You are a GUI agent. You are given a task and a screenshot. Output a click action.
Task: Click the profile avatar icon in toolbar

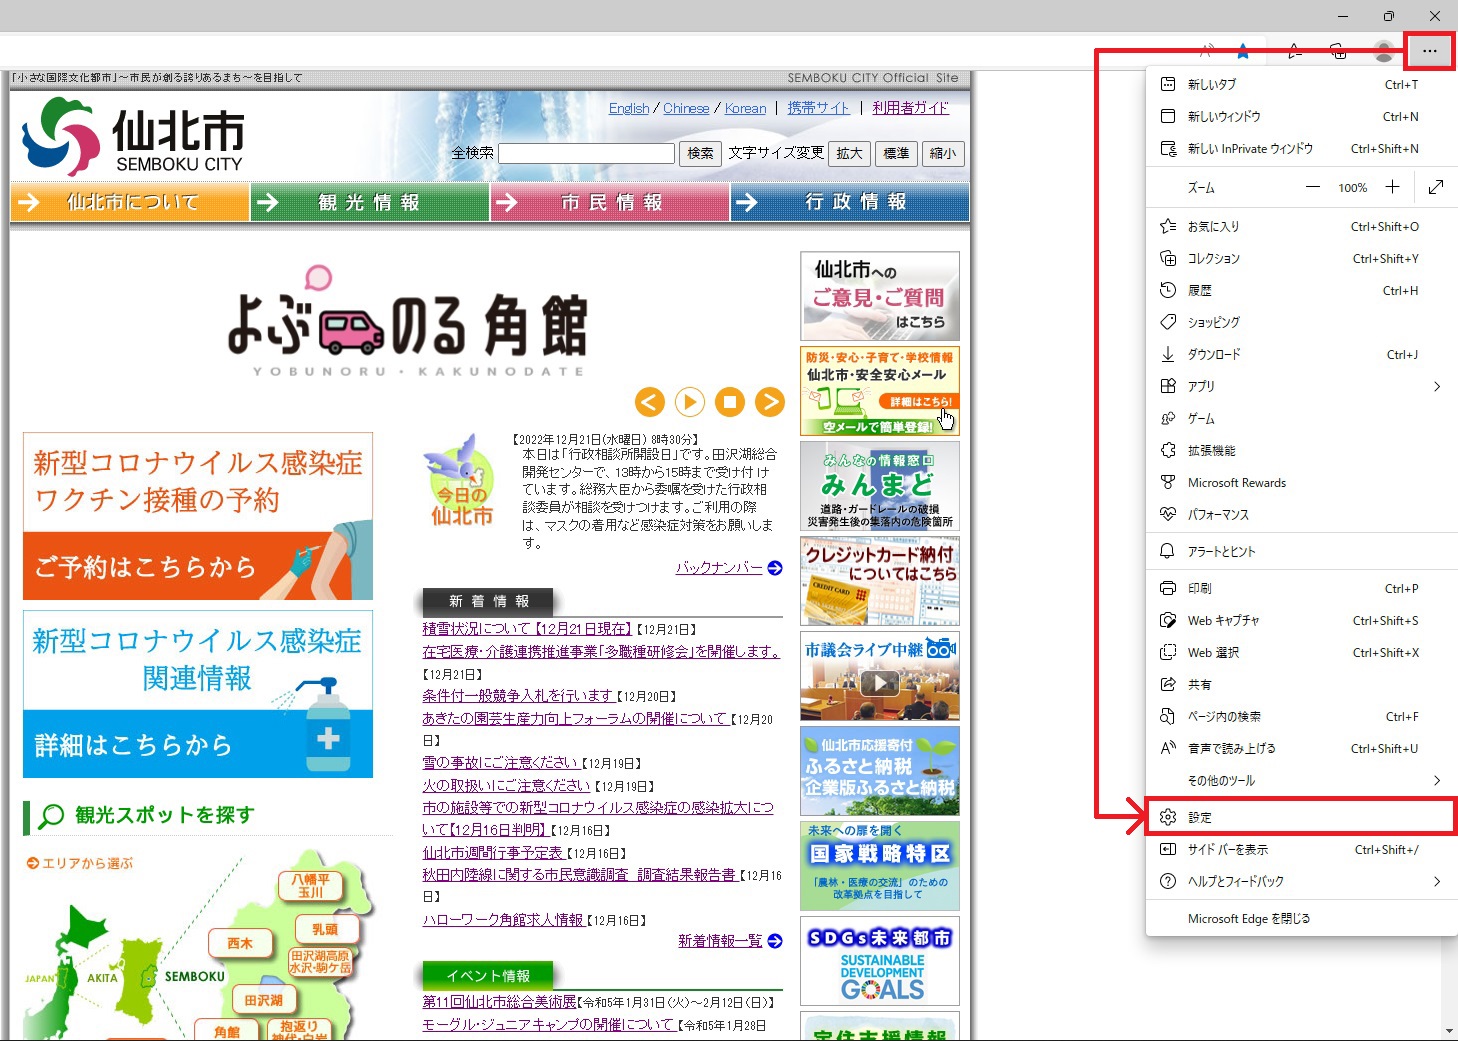[x=1384, y=51]
